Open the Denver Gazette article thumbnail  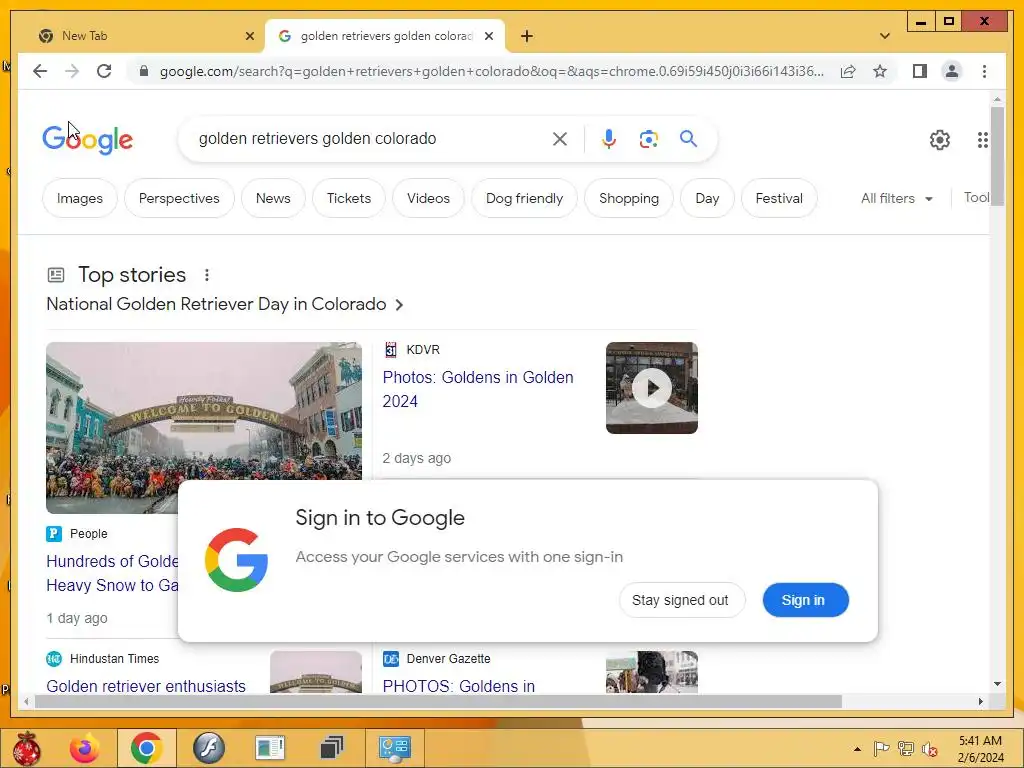pyautogui.click(x=651, y=671)
